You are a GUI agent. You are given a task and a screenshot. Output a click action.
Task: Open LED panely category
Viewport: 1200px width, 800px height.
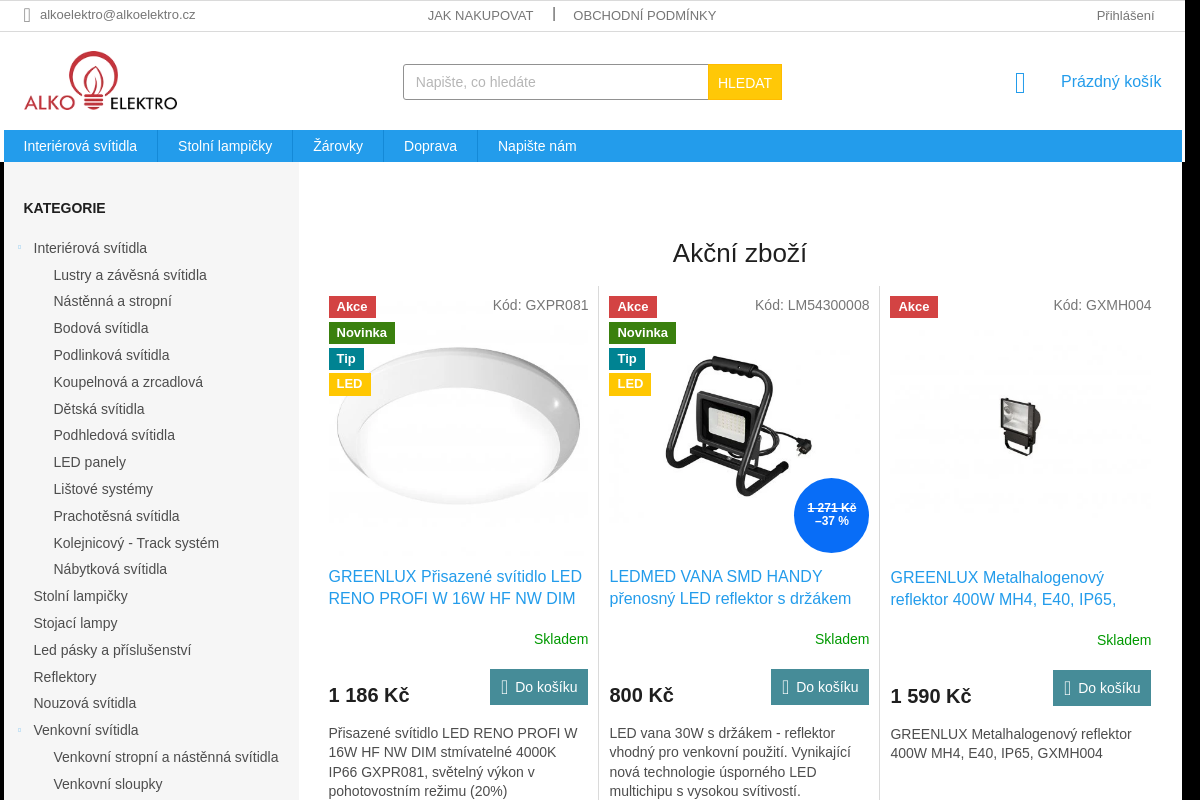[89, 462]
